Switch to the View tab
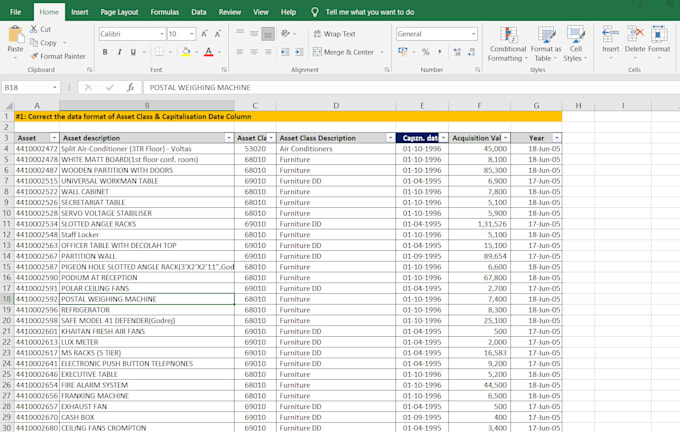The image size is (680, 432). 261,12
